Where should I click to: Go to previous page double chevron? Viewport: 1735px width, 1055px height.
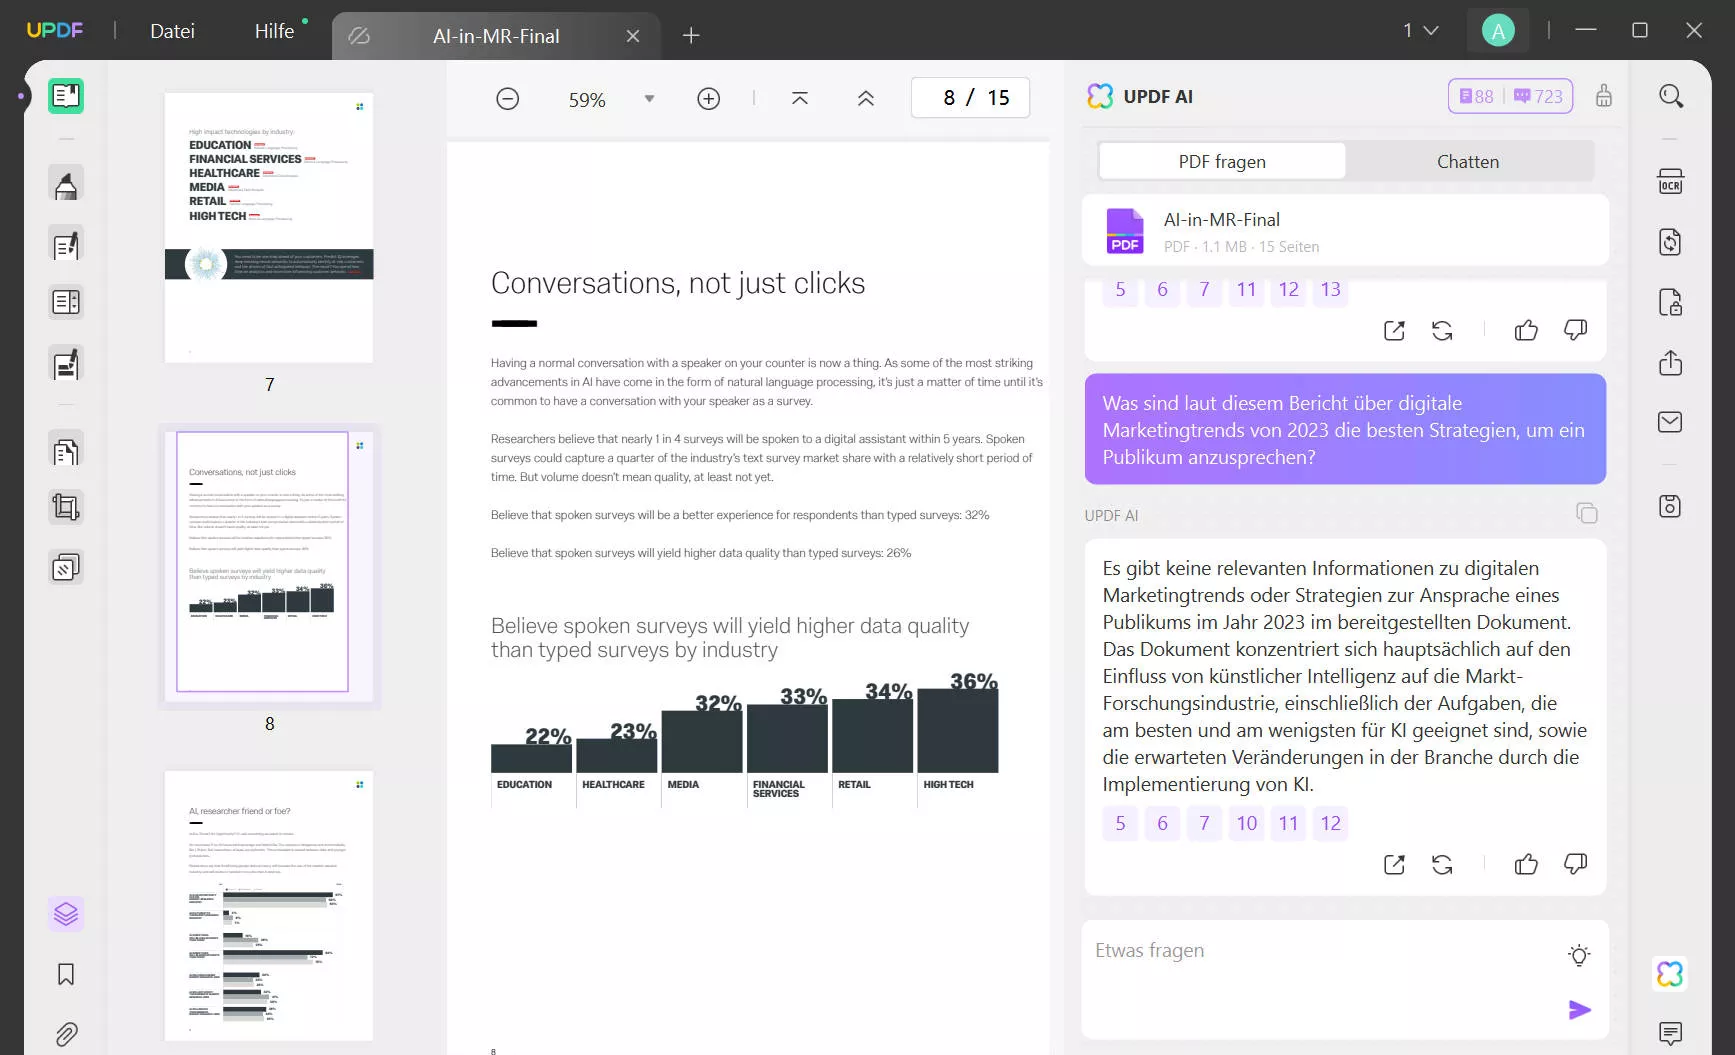point(866,98)
